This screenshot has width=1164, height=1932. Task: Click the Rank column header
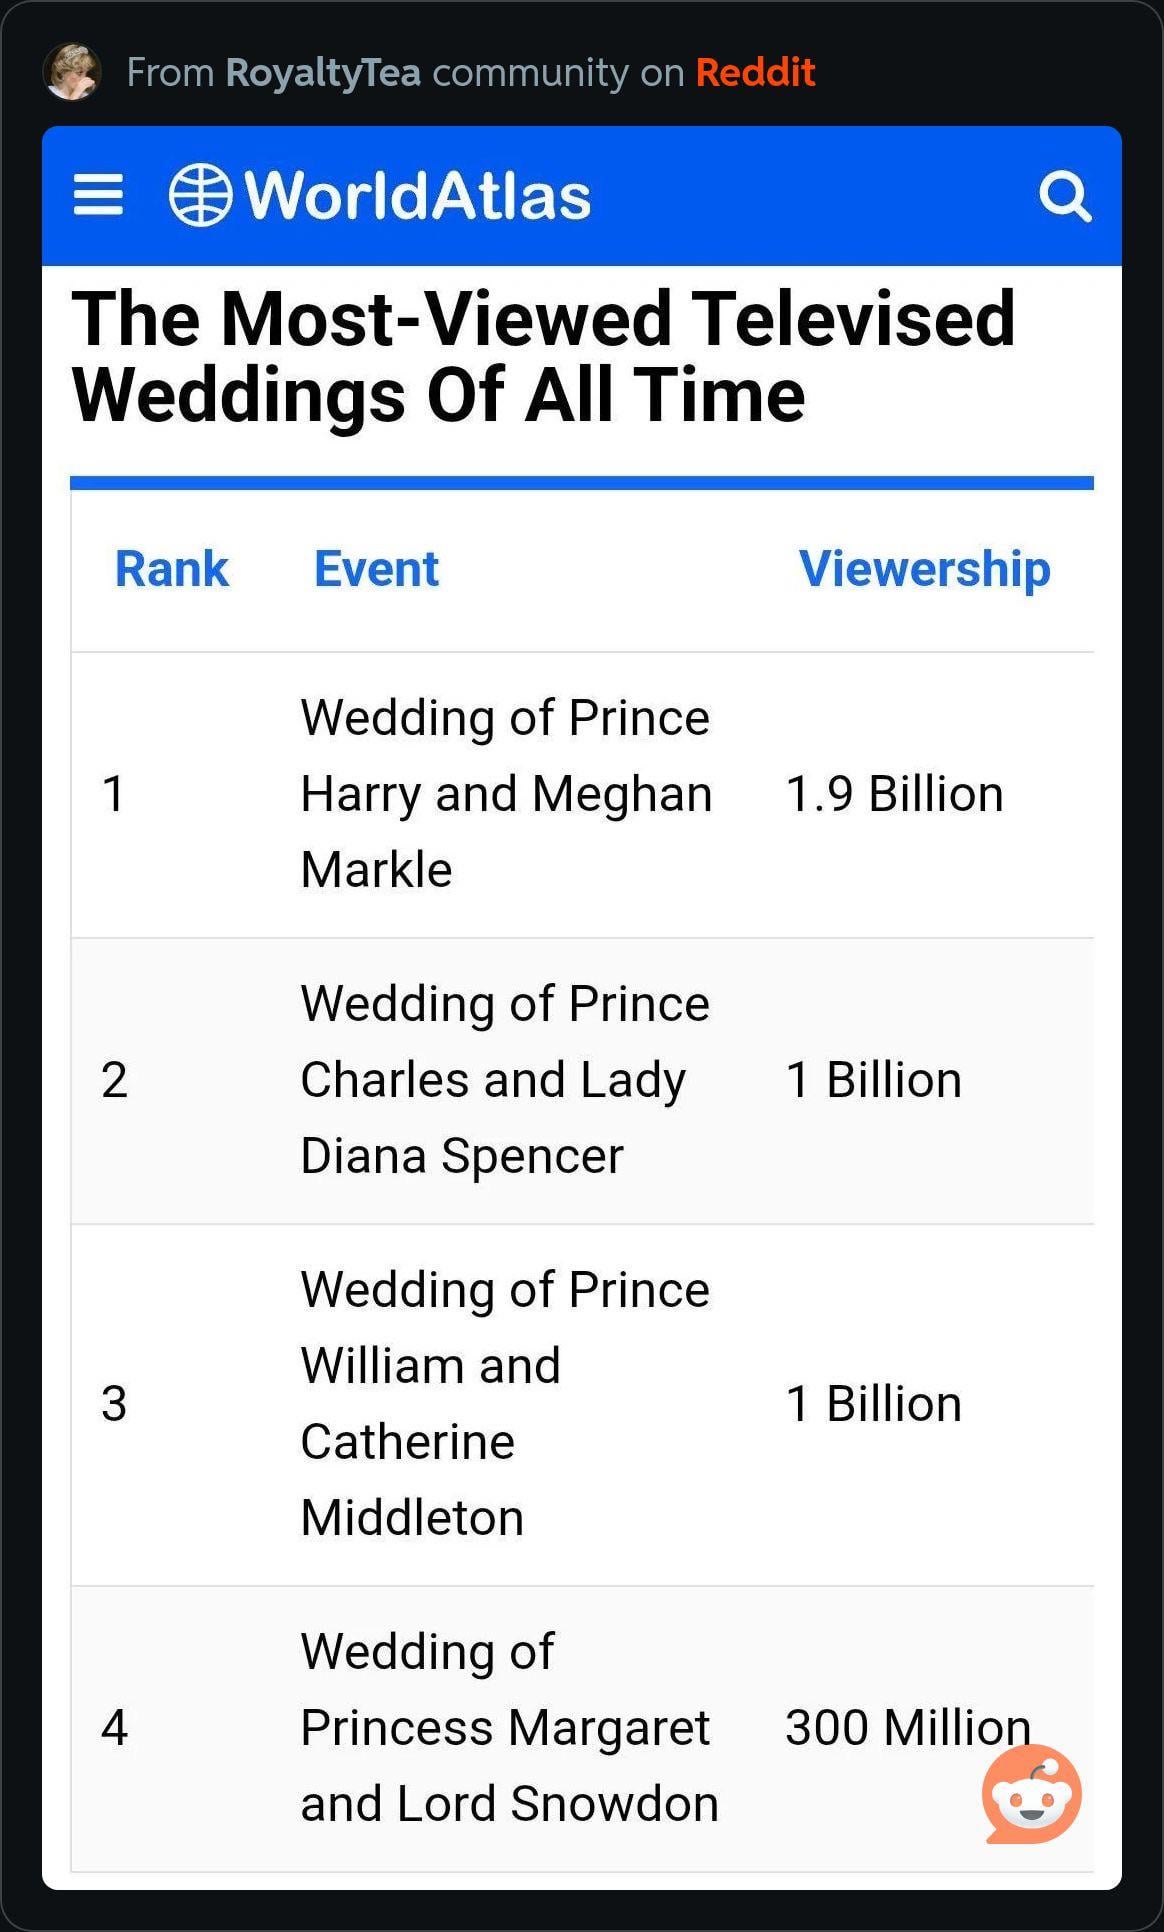click(172, 569)
